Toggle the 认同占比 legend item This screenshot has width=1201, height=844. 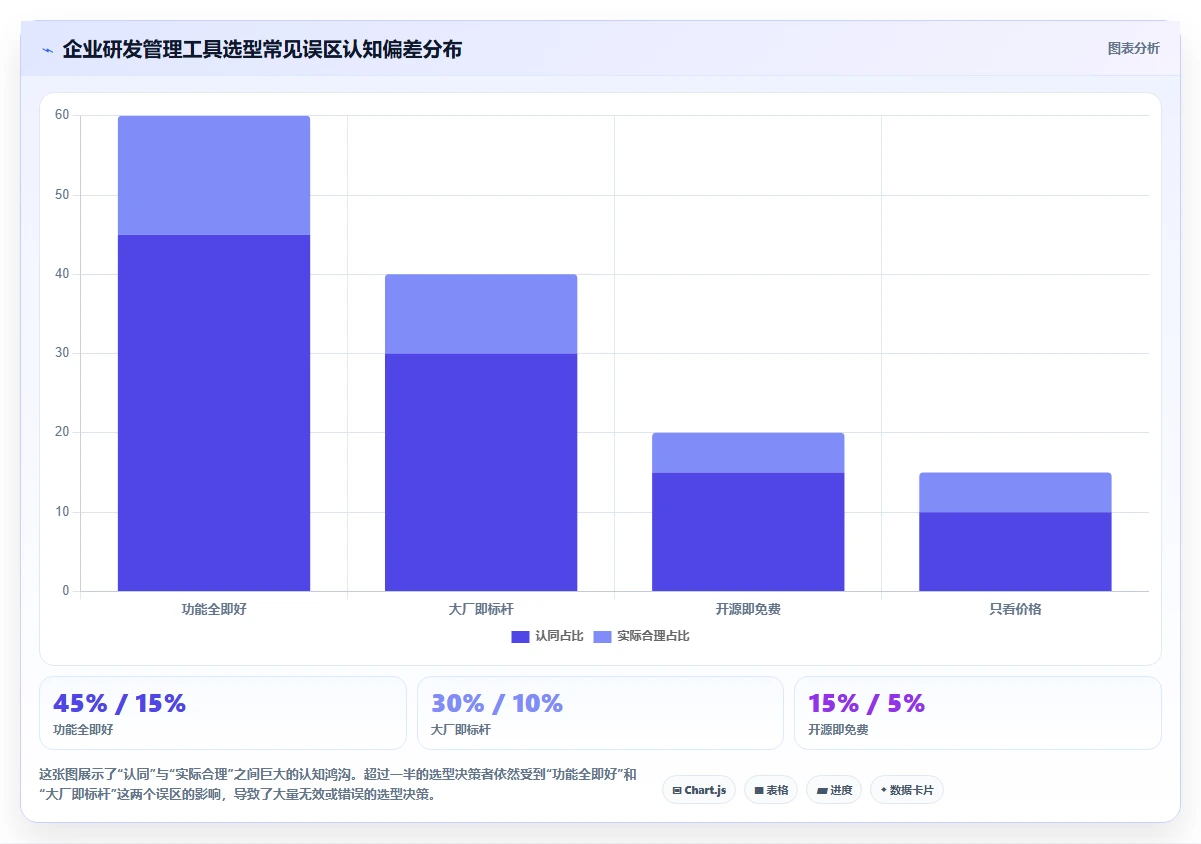click(x=547, y=636)
